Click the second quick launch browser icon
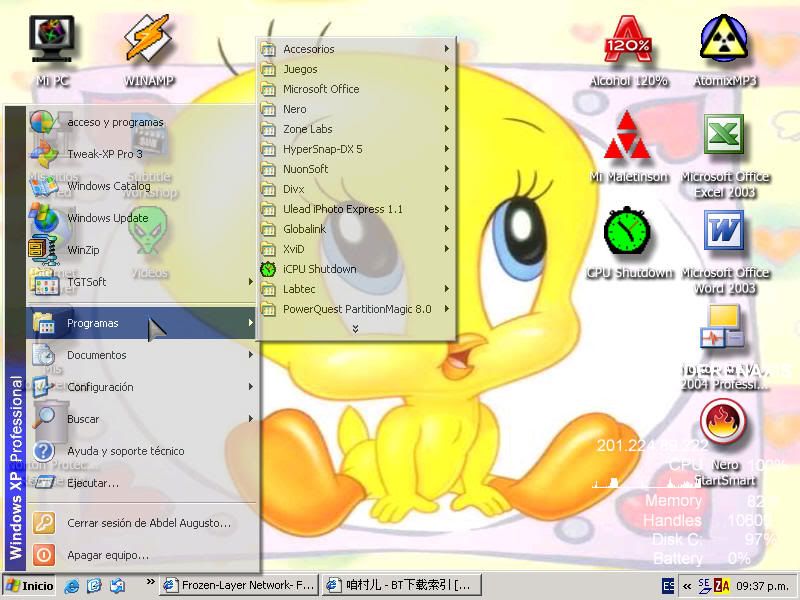Viewport: 800px width, 600px height. [94, 585]
